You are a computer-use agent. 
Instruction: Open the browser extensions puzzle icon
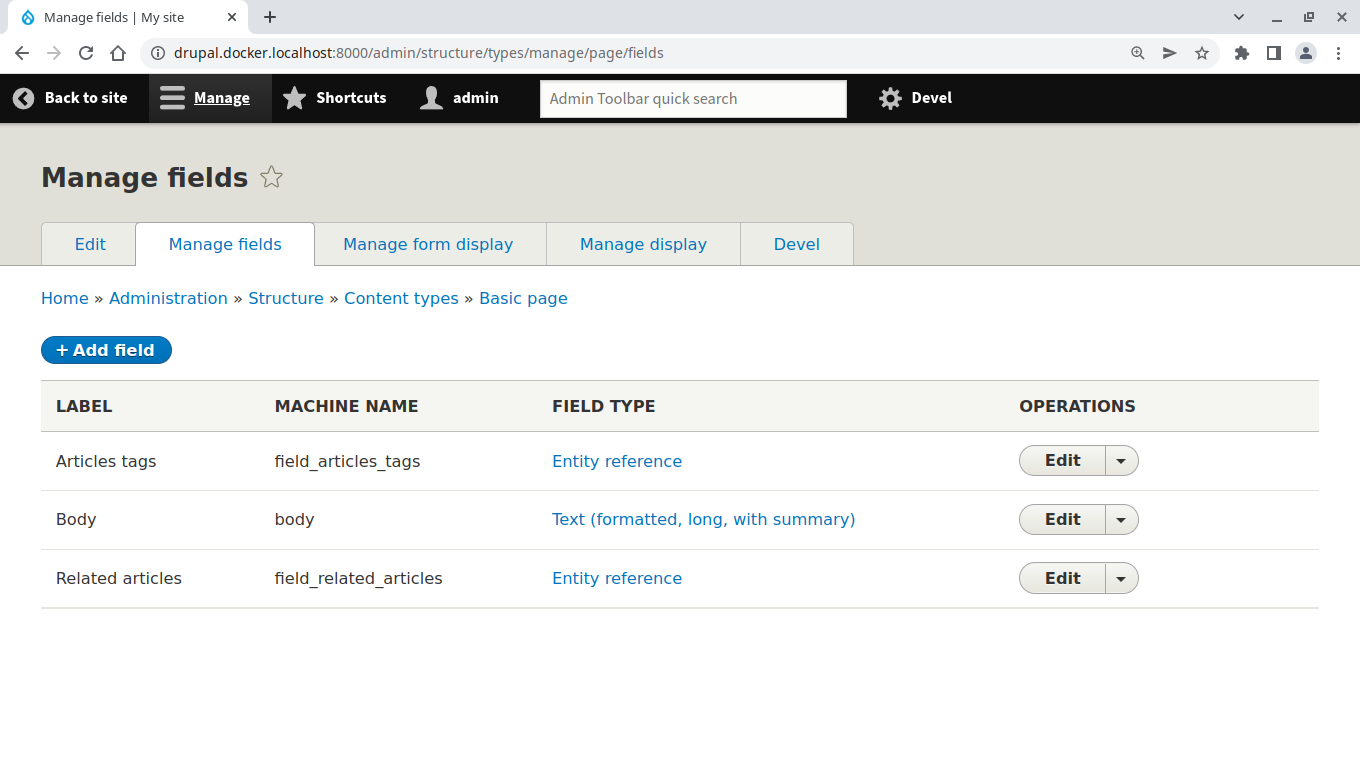[1242, 53]
